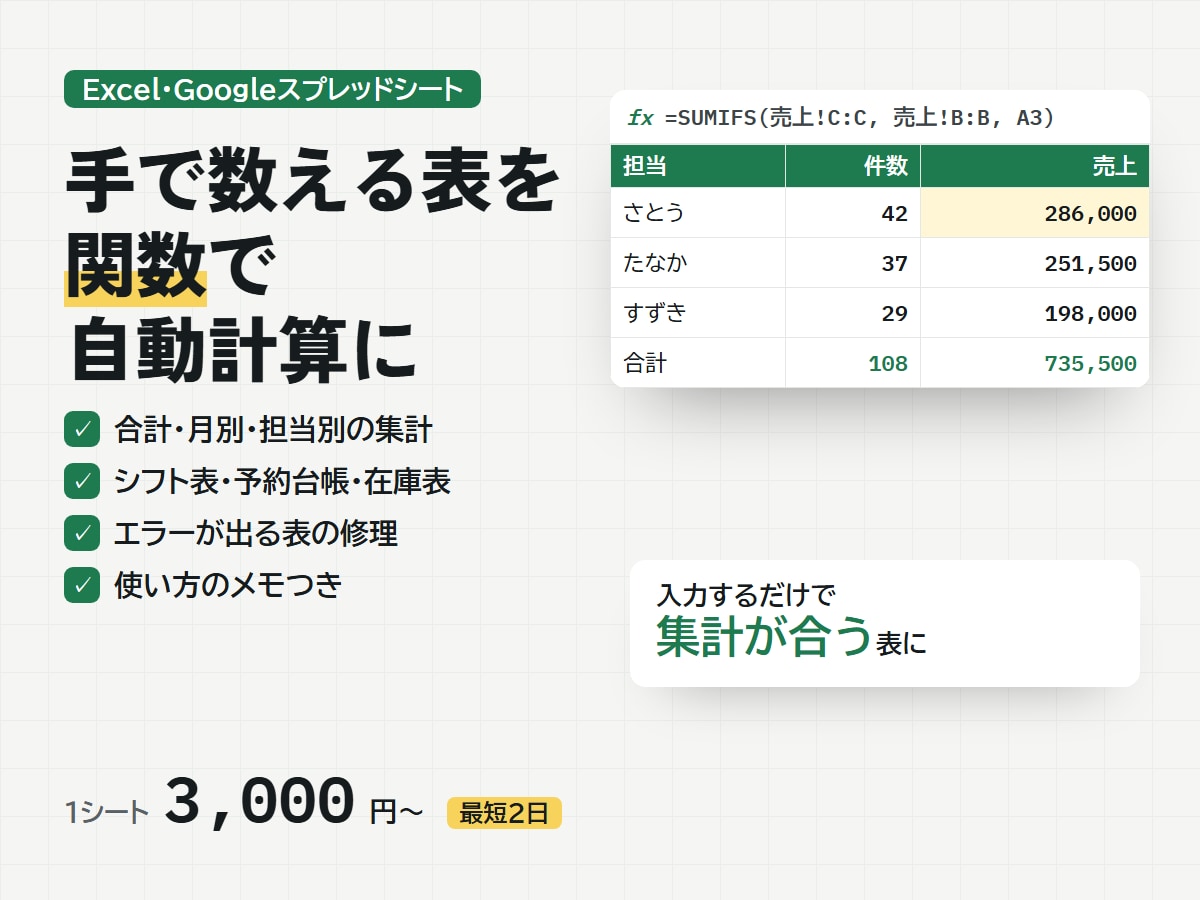Click the 円〜 price suffix
The image size is (1200, 900).
(397, 812)
